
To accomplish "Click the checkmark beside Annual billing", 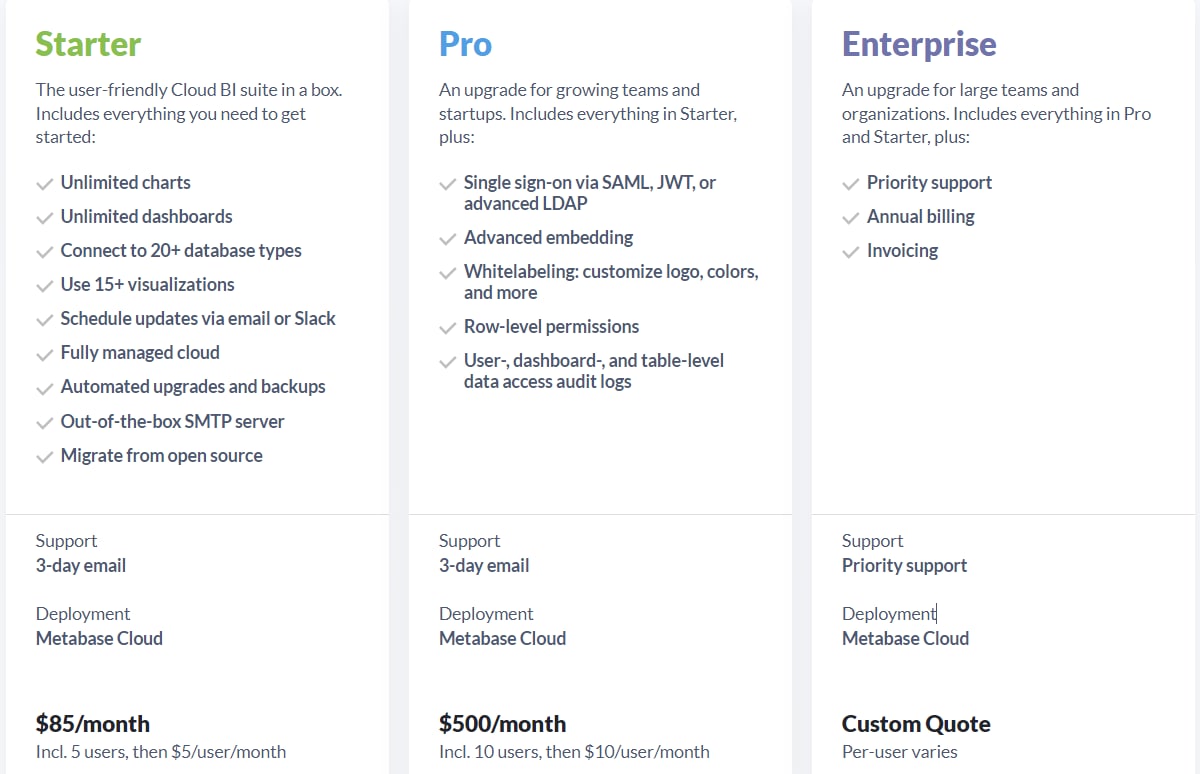I will [x=850, y=218].
